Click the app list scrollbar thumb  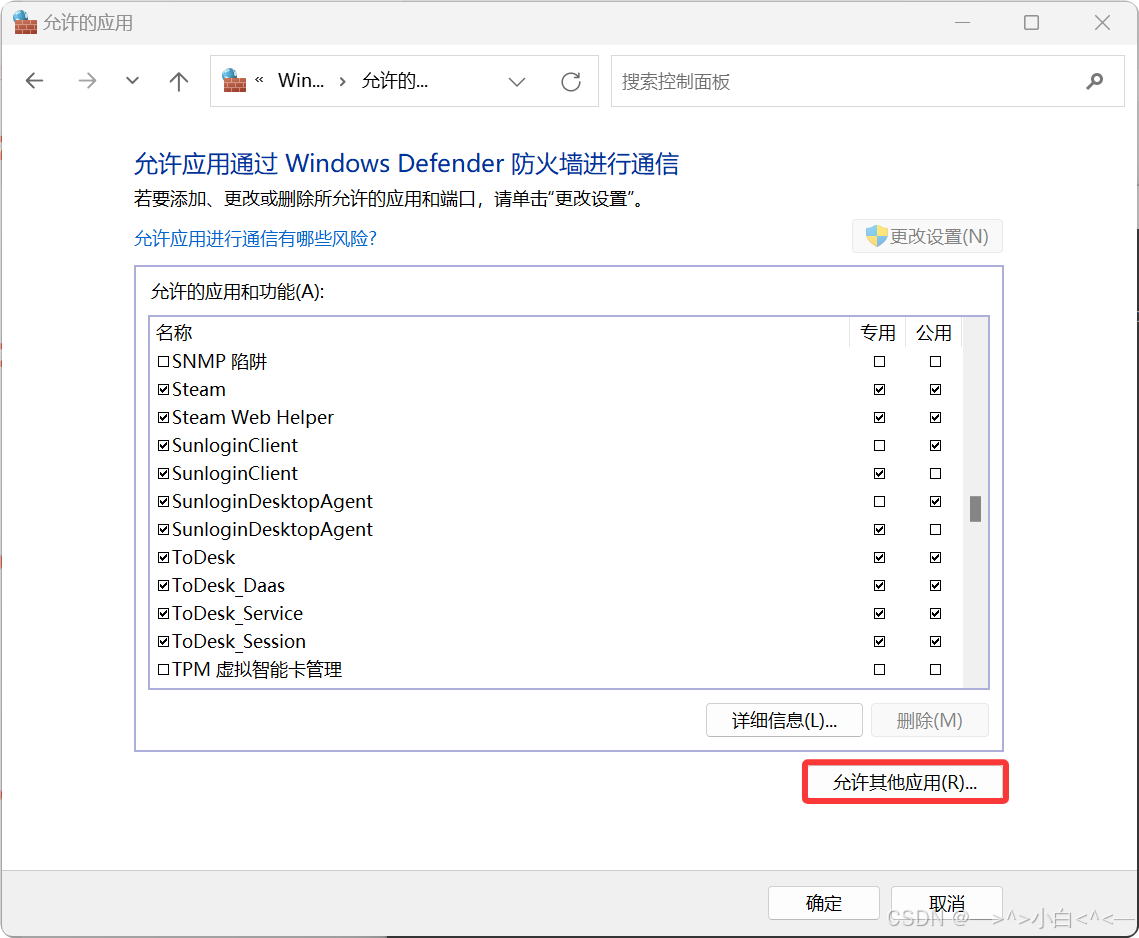(x=976, y=509)
